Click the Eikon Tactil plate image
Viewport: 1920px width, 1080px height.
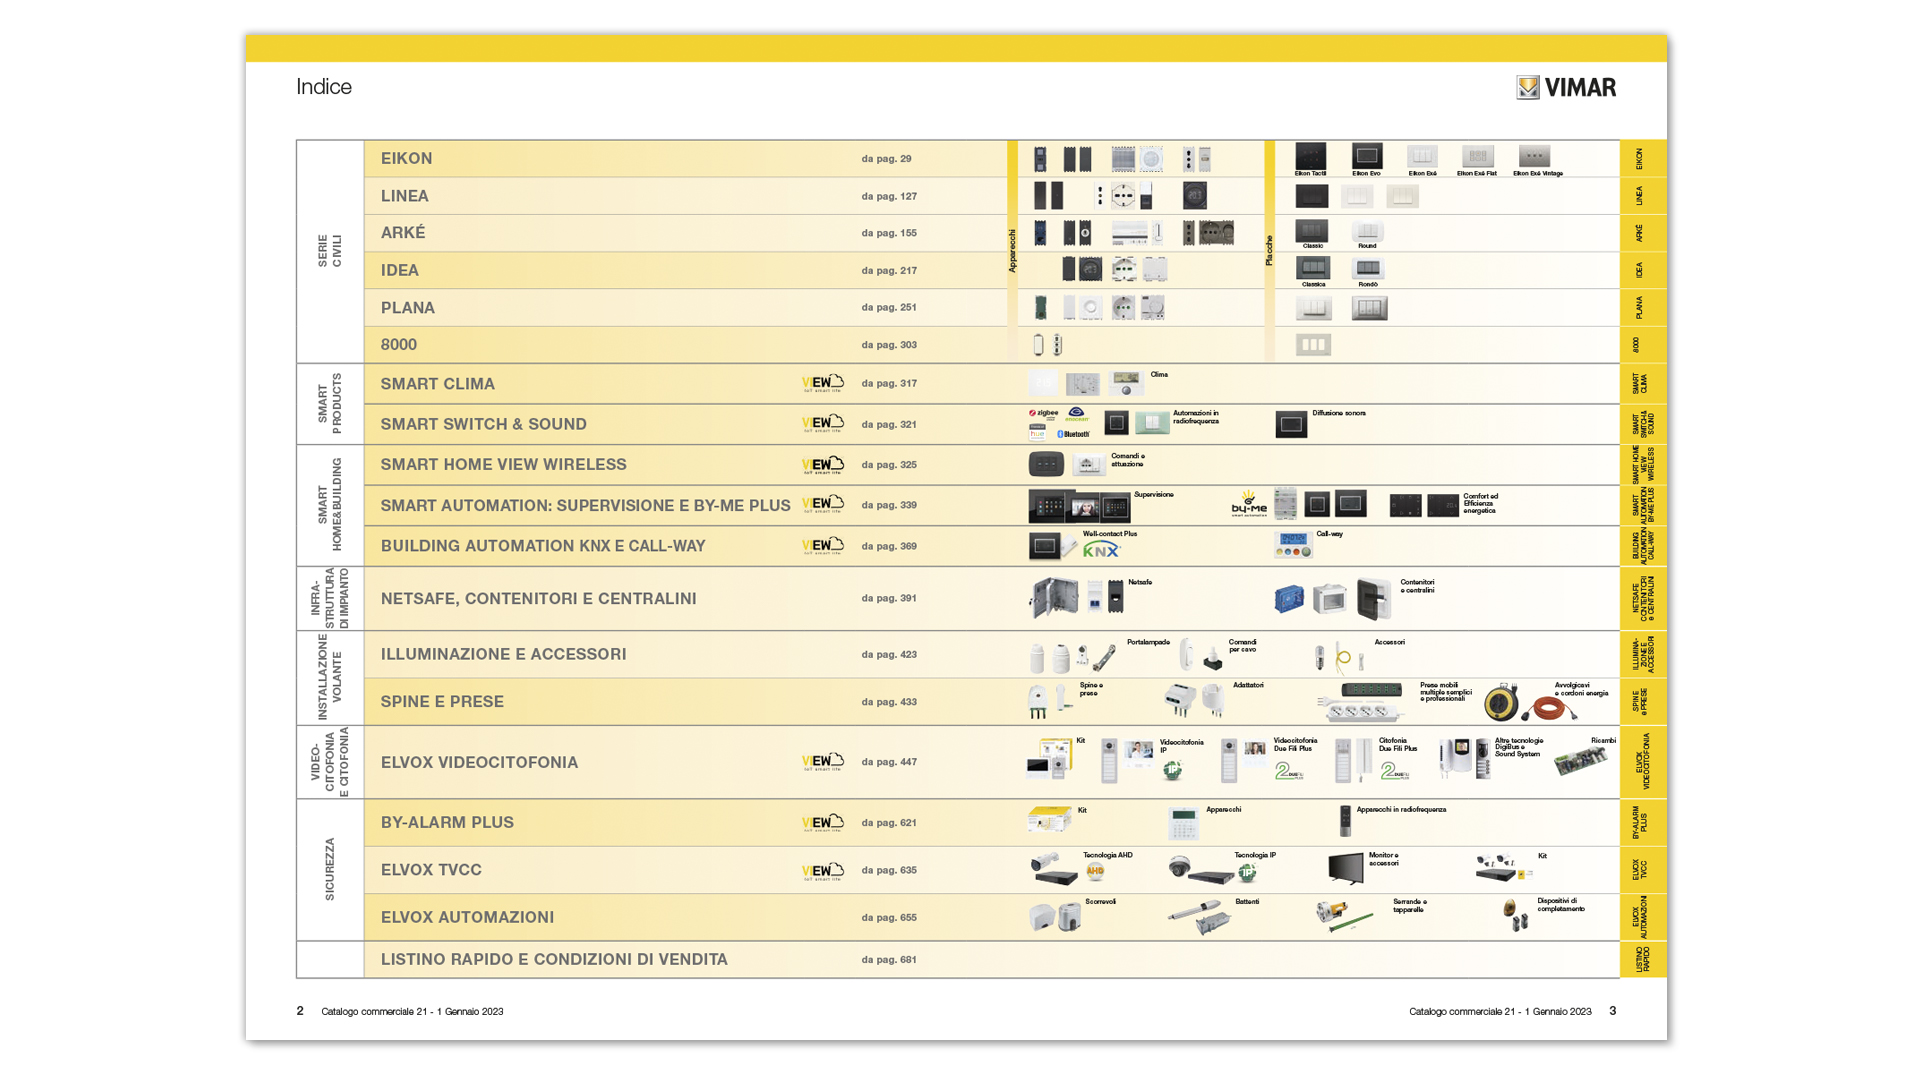(1311, 156)
